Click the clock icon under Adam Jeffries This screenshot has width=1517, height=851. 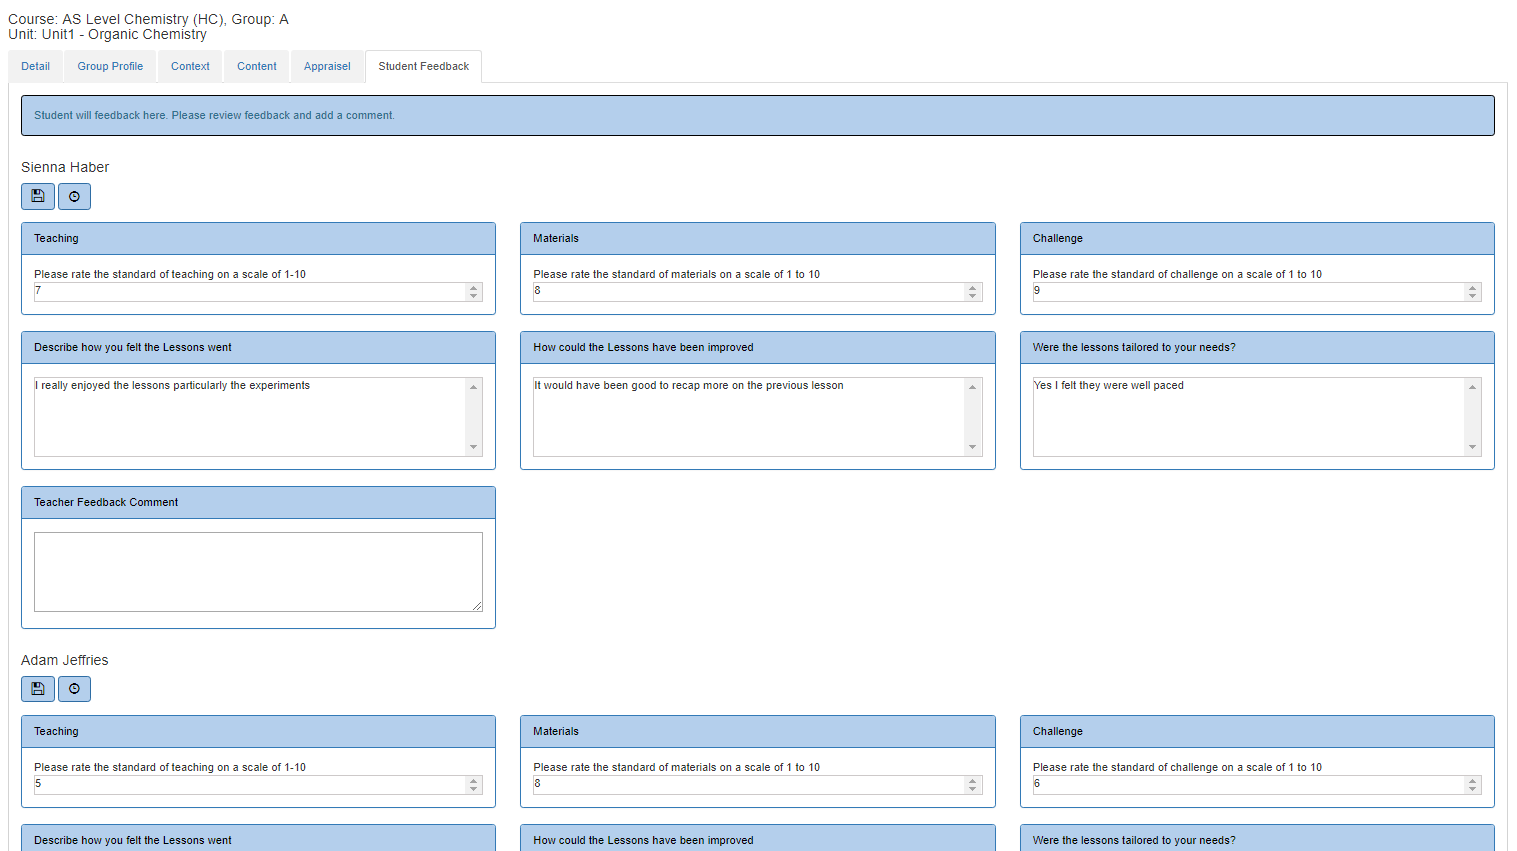coord(74,689)
